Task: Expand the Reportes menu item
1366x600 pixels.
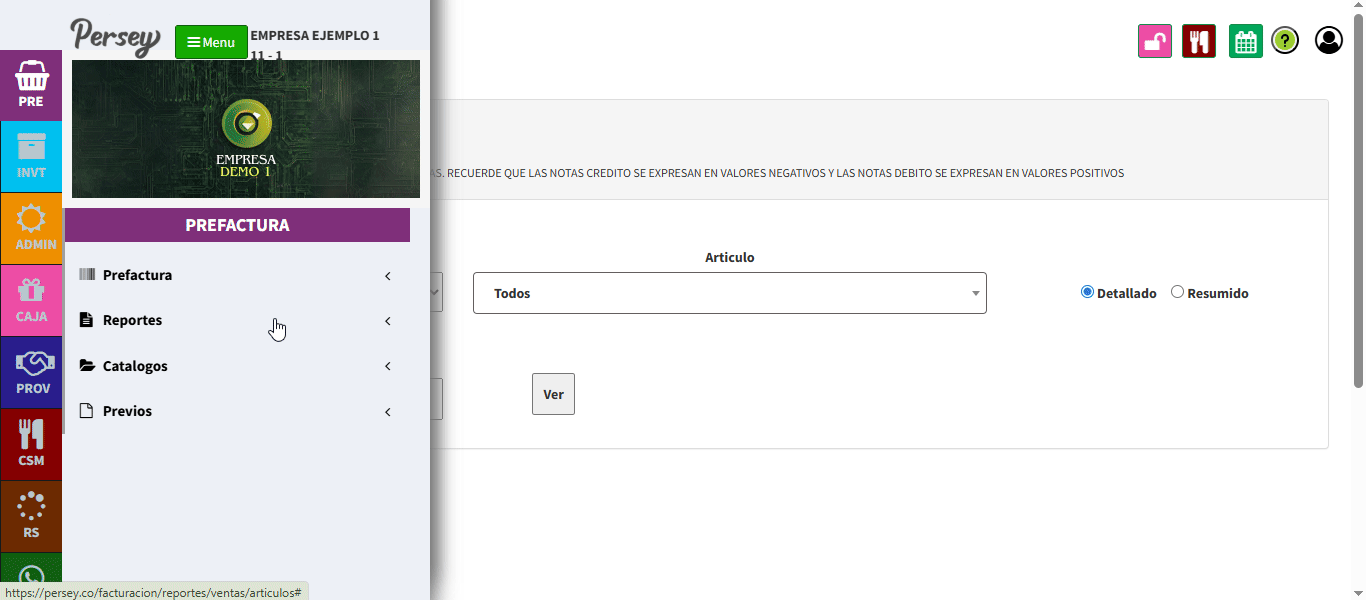Action: (132, 321)
